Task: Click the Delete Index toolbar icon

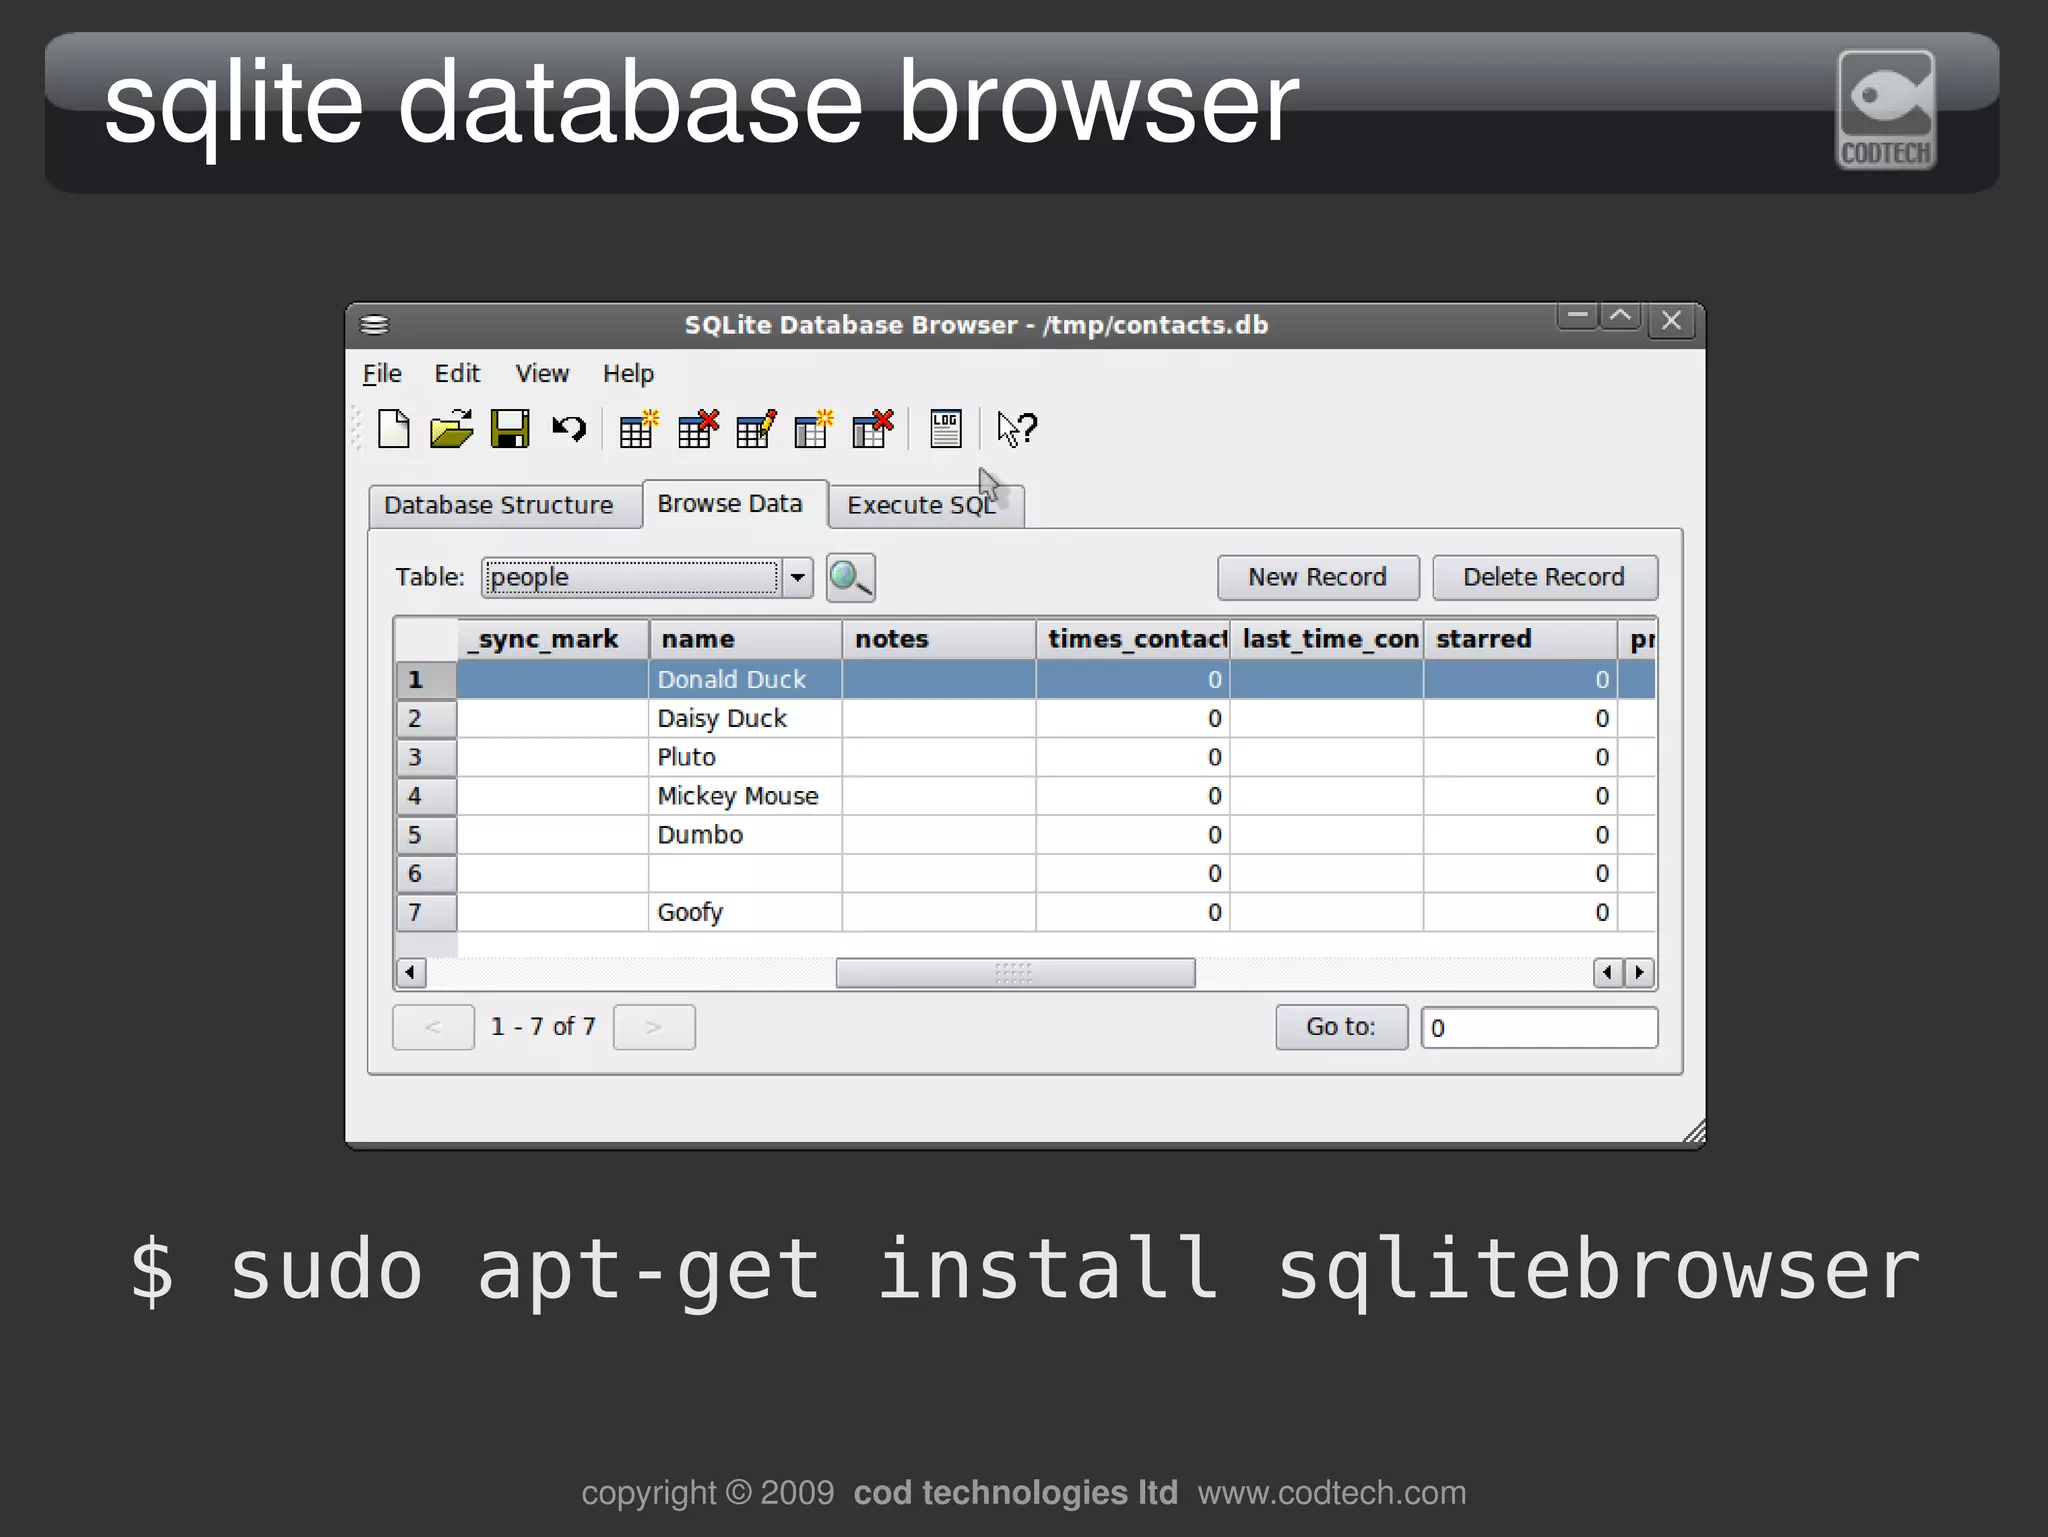Action: 872,429
